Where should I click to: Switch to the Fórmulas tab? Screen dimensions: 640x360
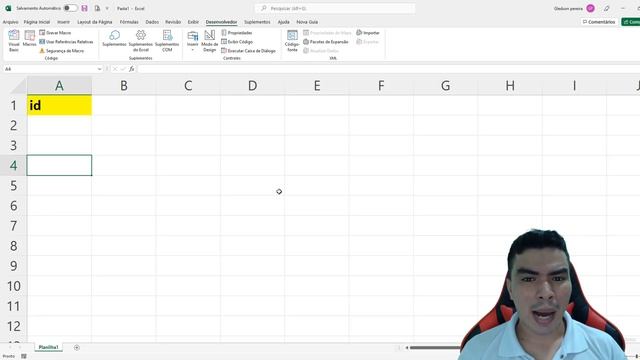pyautogui.click(x=129, y=22)
